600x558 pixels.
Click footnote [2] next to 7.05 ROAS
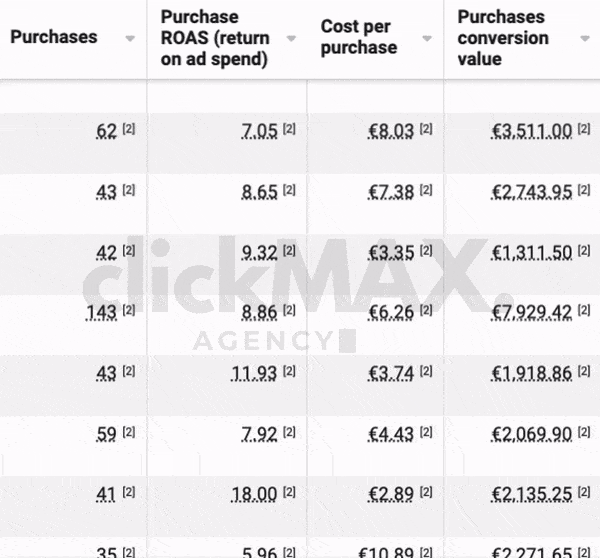(289, 130)
